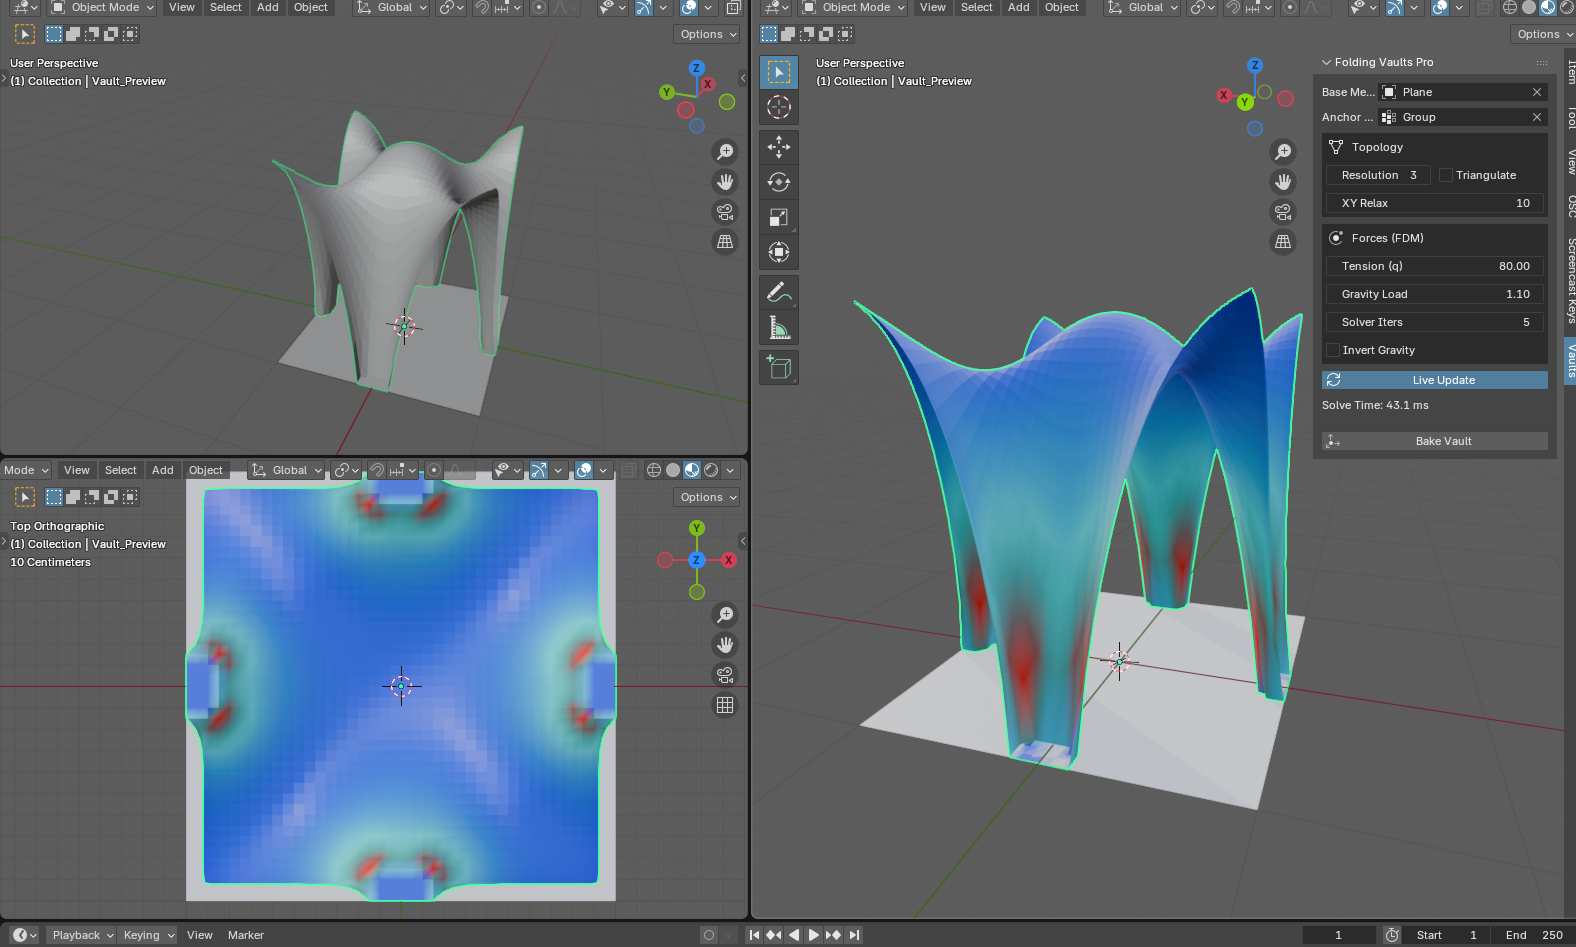The width and height of the screenshot is (1576, 947).
Task: Open the Marker menu in the timeline
Action: 246,935
